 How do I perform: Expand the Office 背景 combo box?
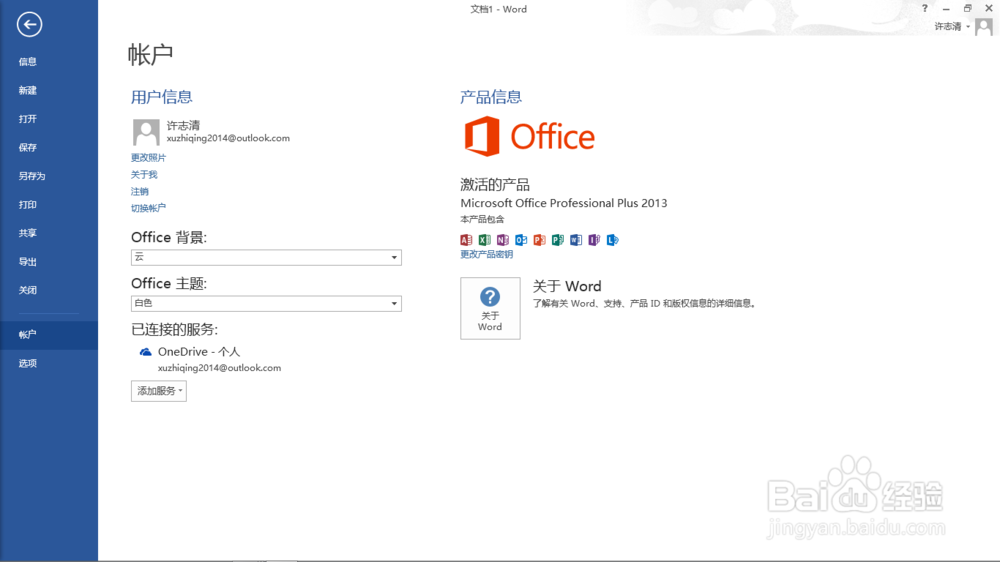pyautogui.click(x=266, y=257)
